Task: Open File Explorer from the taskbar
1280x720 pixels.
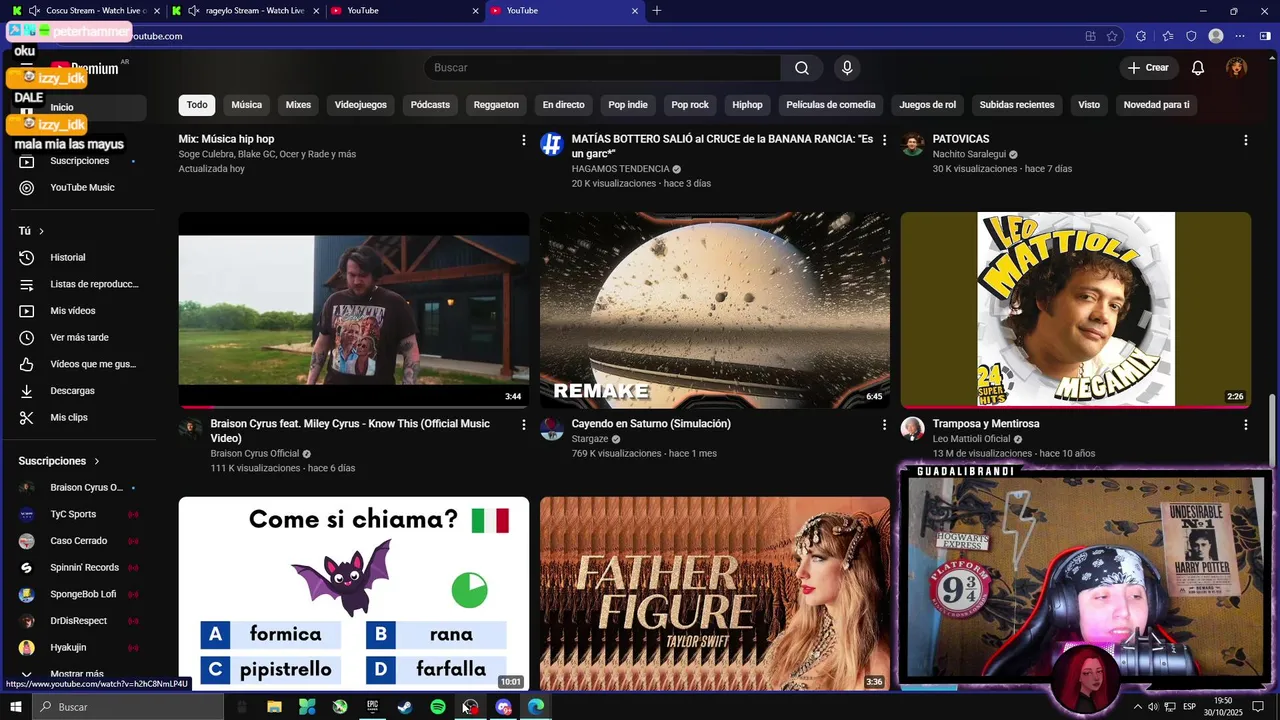Action: [274, 707]
